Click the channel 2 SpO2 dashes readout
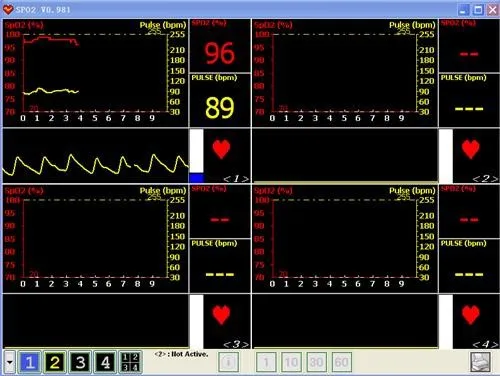 pos(469,54)
